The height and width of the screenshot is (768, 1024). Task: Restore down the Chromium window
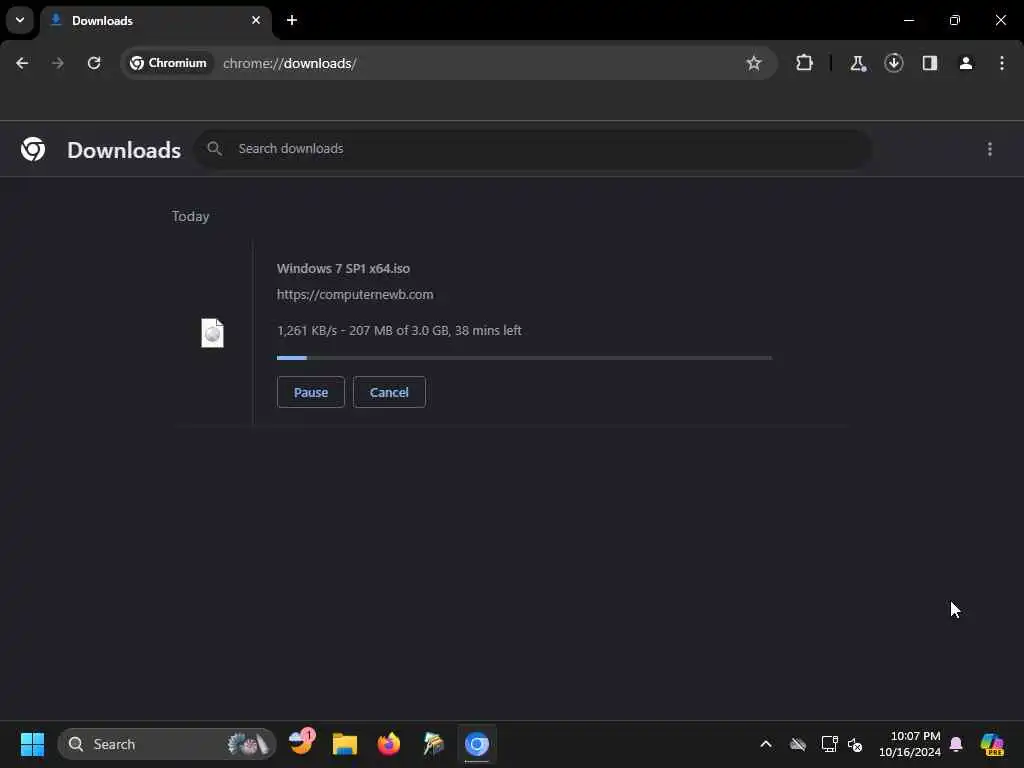click(955, 20)
